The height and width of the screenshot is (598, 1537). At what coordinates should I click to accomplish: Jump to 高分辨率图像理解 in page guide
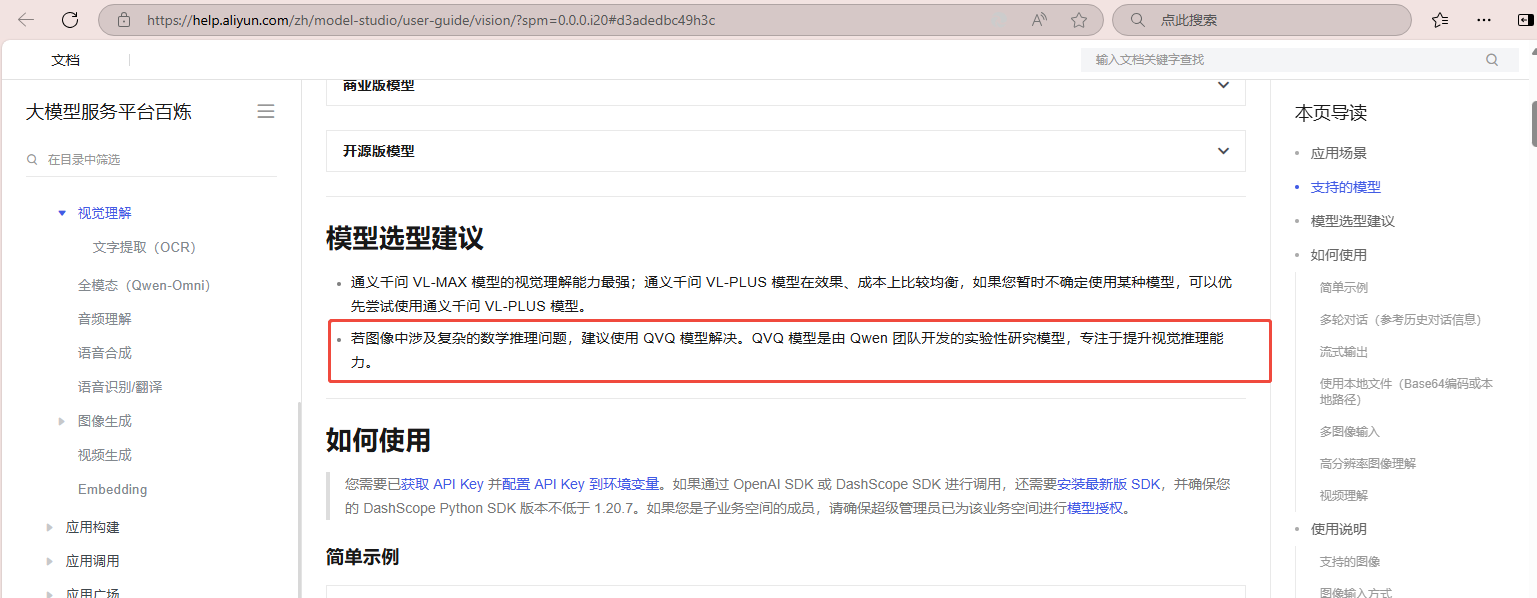(1368, 463)
